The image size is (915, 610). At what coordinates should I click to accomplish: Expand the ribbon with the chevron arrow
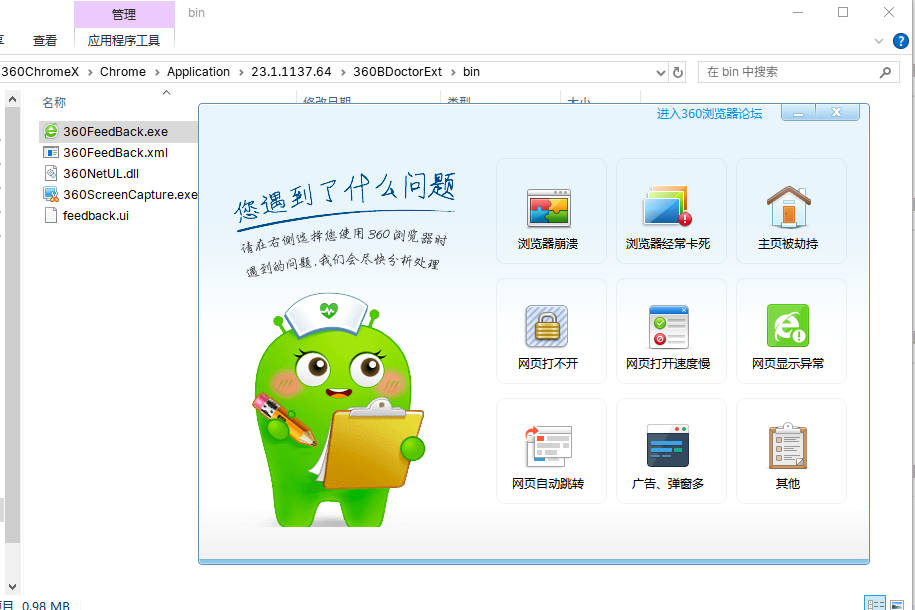pyautogui.click(x=879, y=41)
